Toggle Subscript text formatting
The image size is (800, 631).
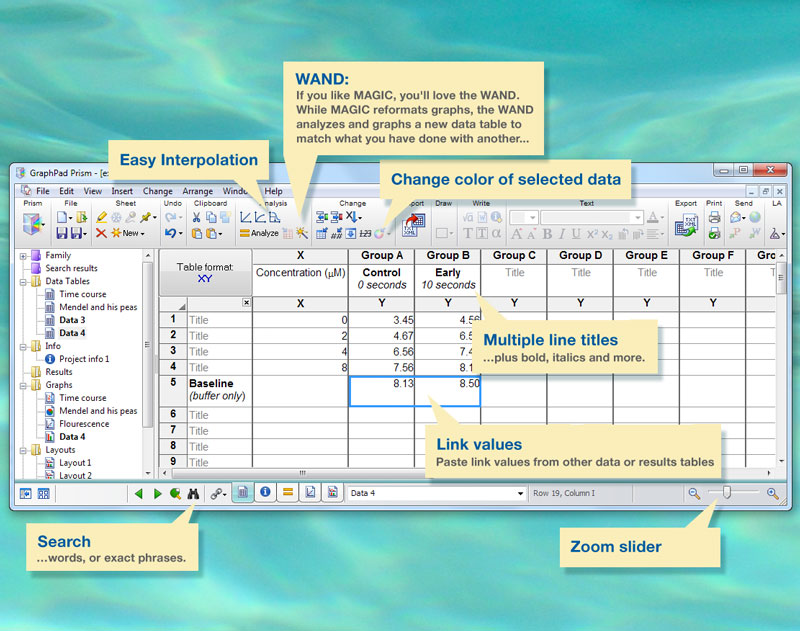tap(607, 234)
